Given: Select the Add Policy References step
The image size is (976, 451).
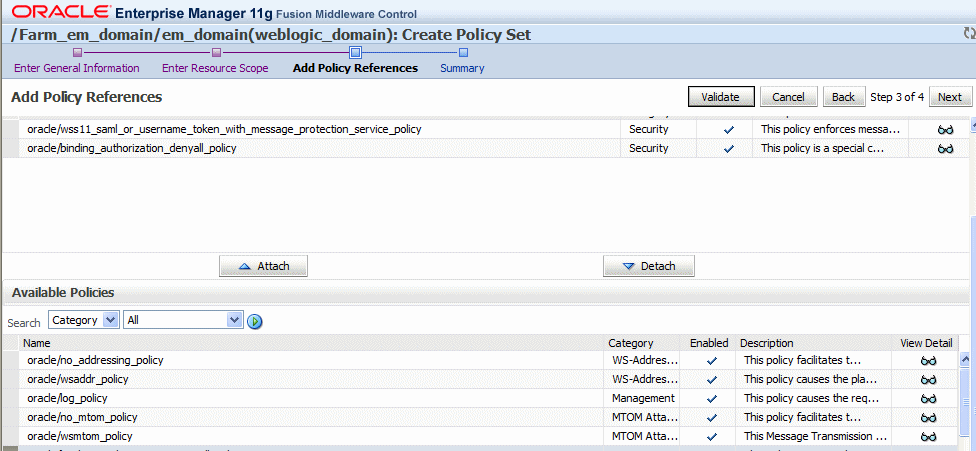Looking at the screenshot, I should pos(355,68).
